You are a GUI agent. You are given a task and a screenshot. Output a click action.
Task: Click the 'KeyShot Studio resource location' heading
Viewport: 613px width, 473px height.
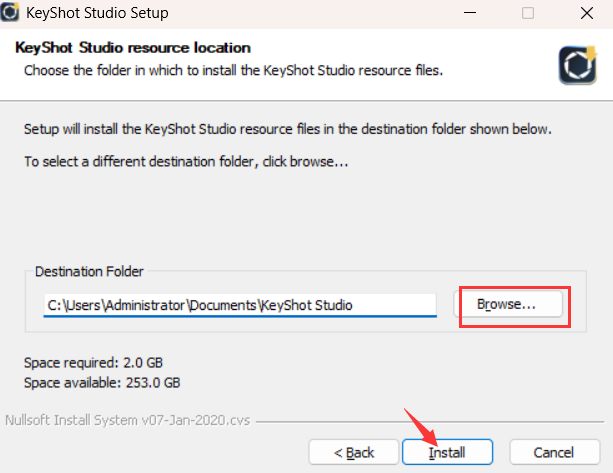133,48
